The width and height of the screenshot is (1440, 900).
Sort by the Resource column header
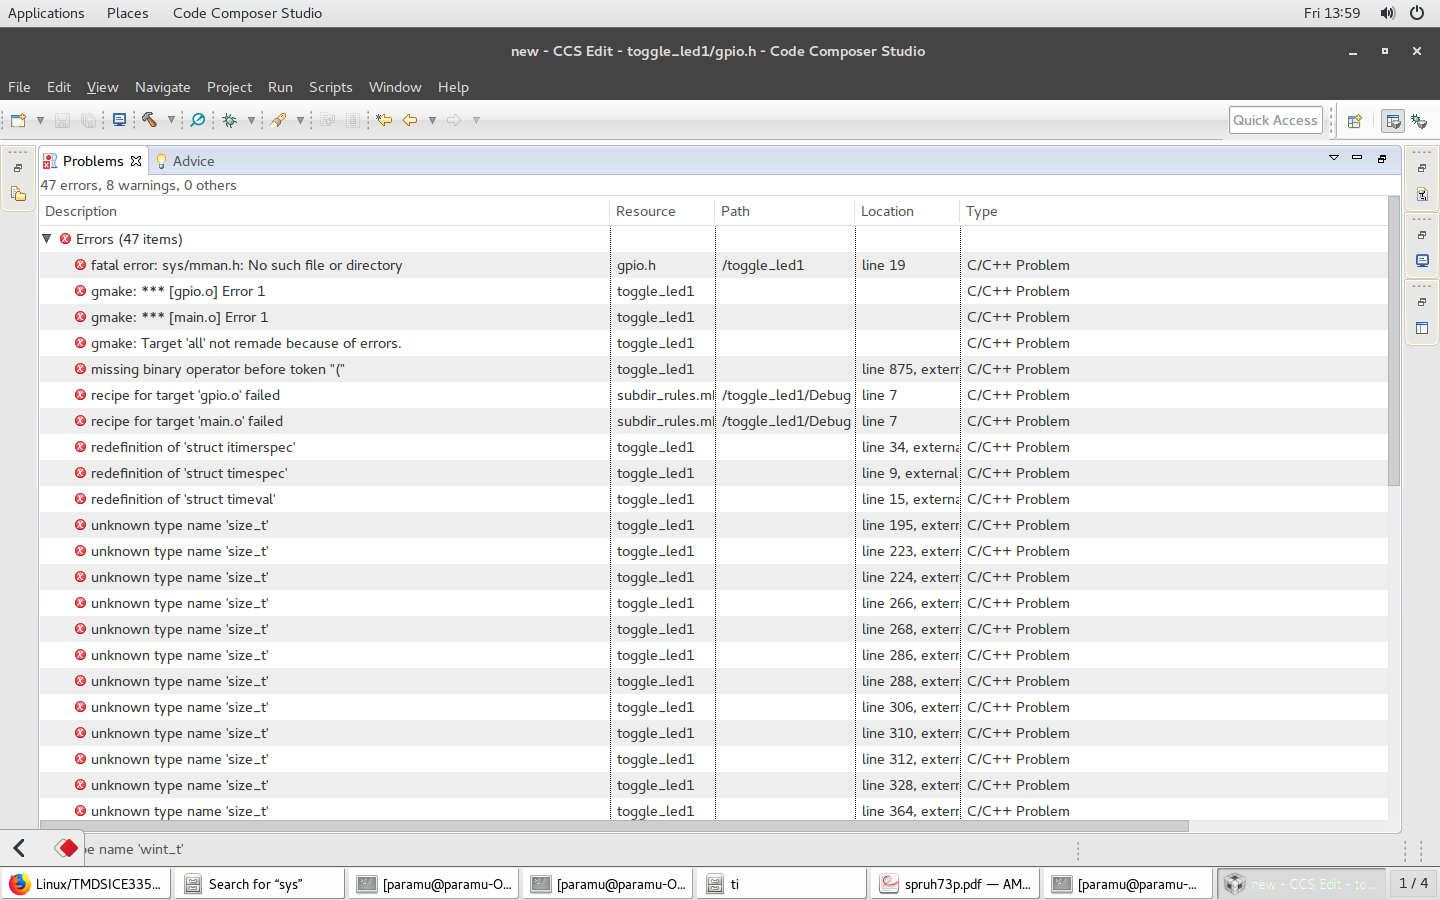(x=662, y=211)
